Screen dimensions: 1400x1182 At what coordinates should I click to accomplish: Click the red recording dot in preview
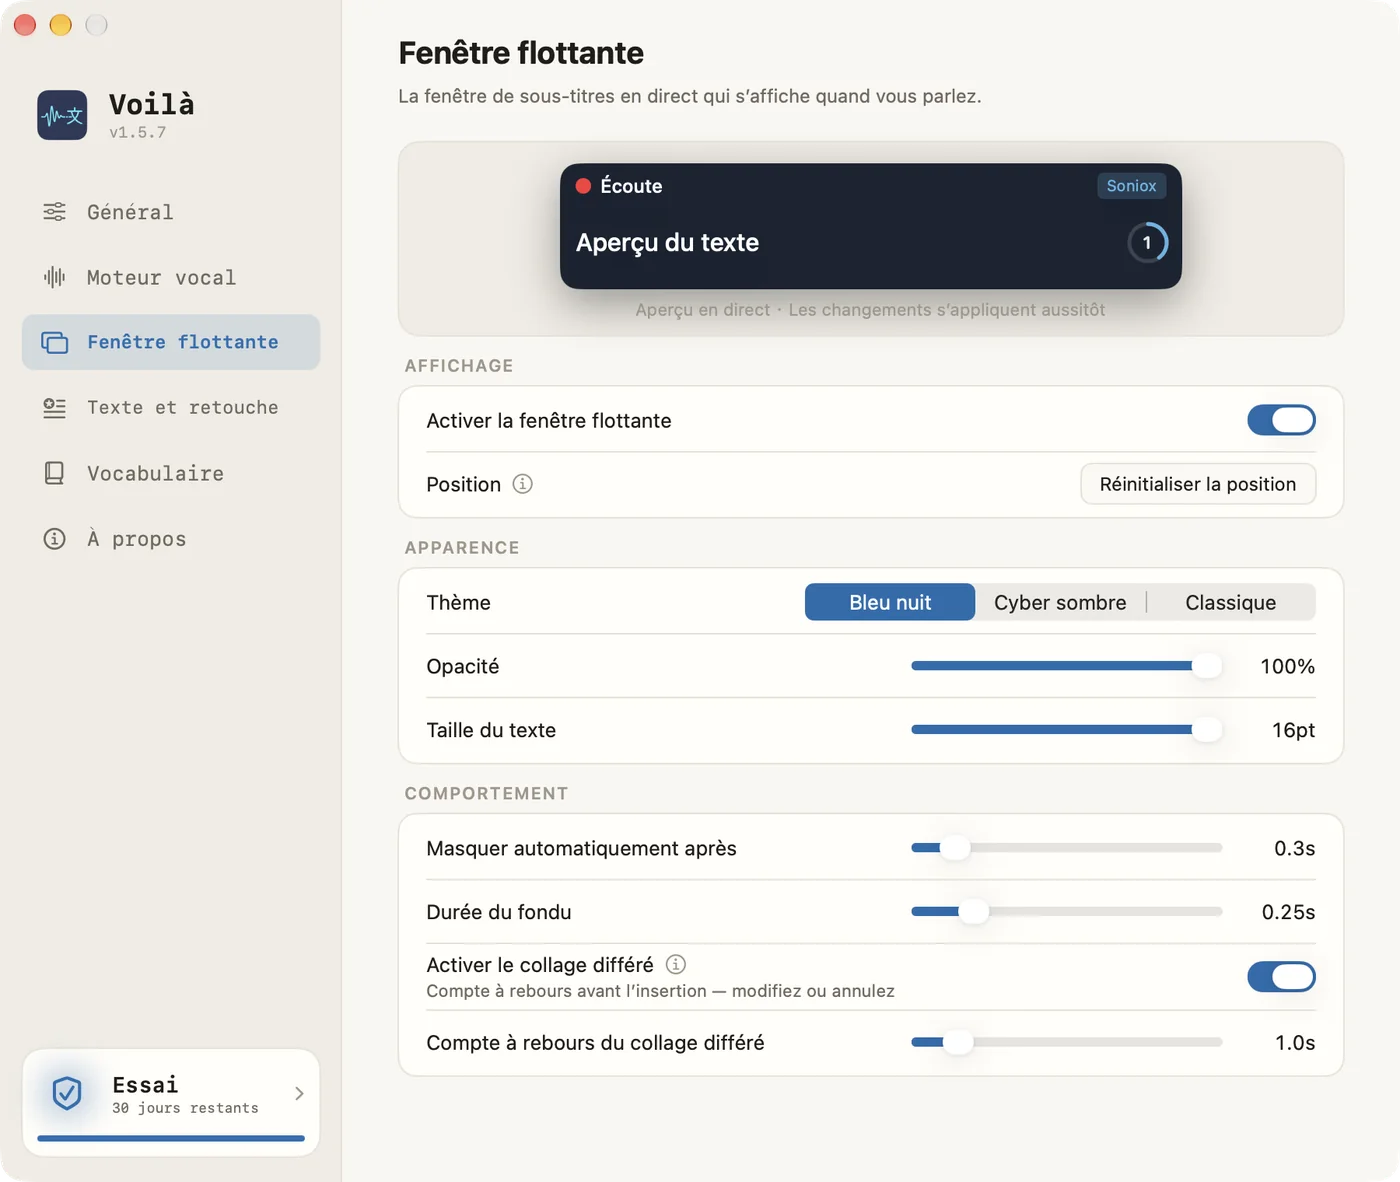pos(583,186)
